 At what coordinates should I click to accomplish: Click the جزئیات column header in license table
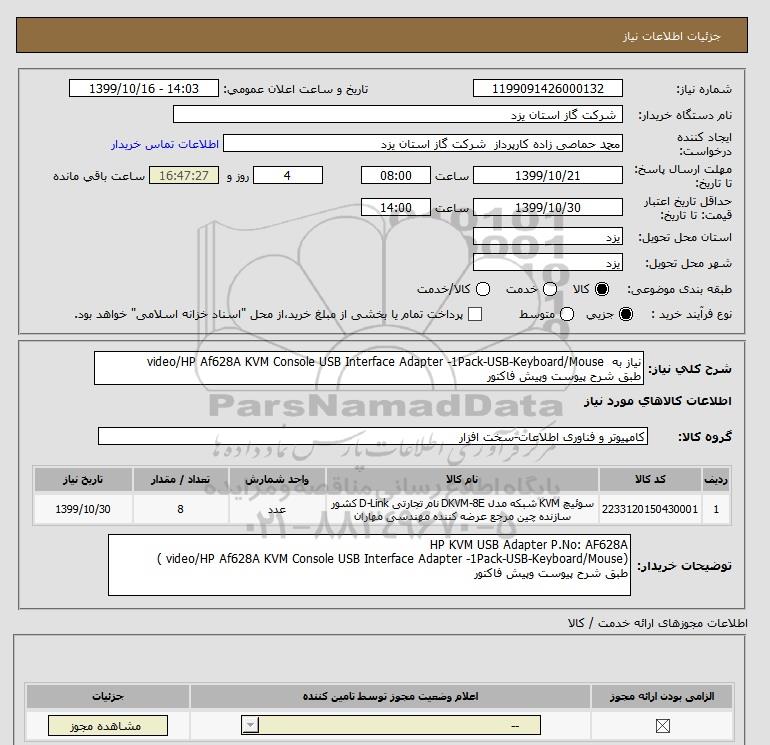108,696
